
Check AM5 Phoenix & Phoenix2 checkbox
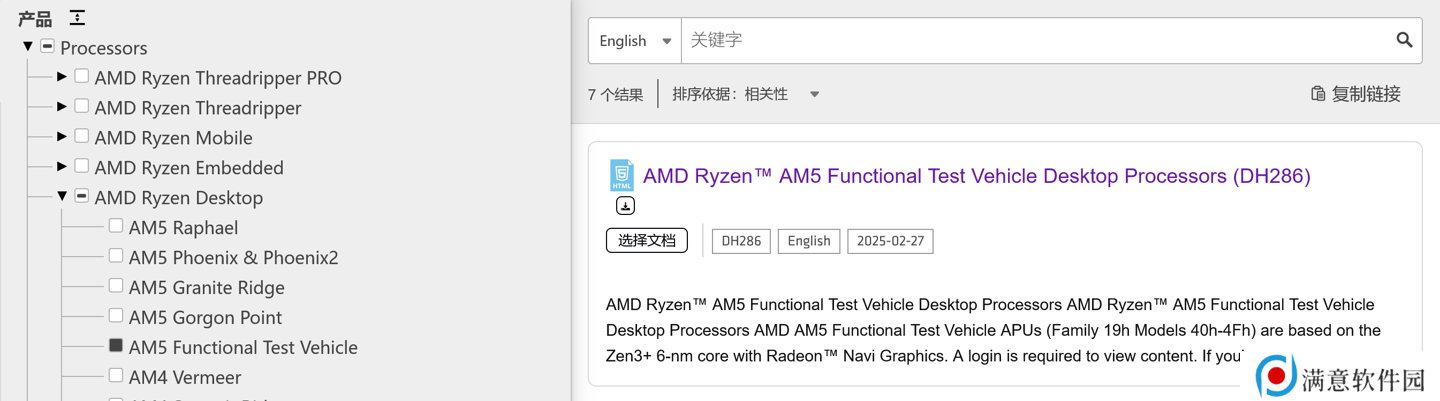[x=116, y=256]
